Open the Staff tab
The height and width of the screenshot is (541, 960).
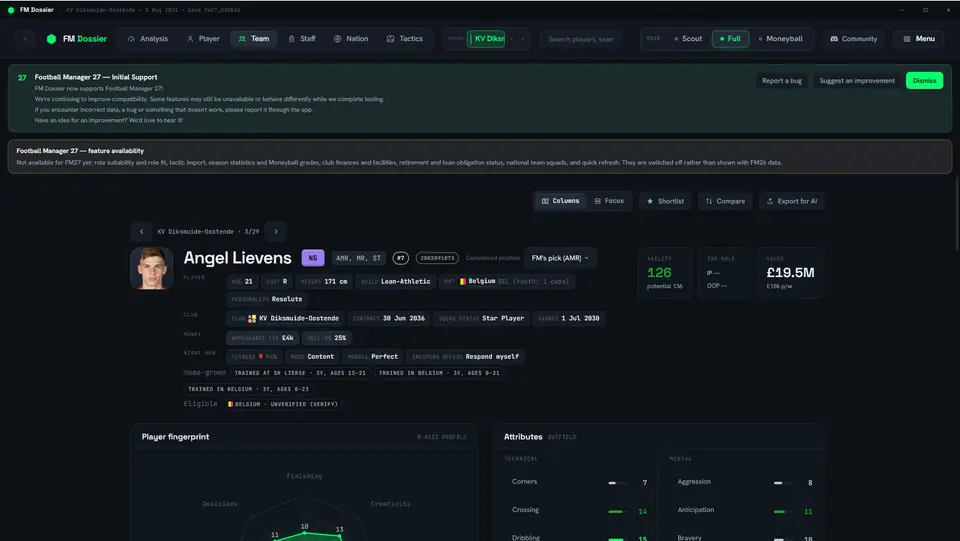coord(302,39)
